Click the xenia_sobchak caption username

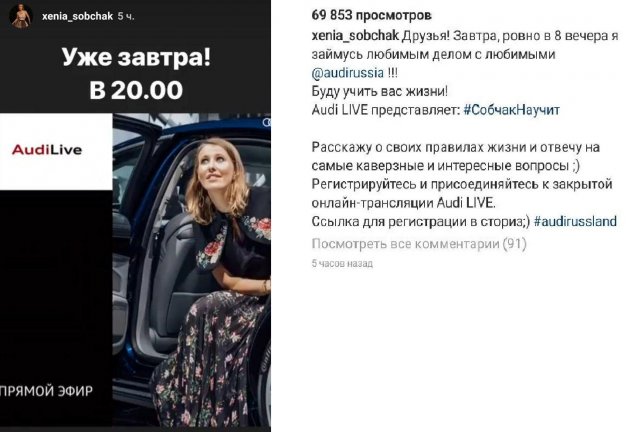pyautogui.click(x=355, y=36)
